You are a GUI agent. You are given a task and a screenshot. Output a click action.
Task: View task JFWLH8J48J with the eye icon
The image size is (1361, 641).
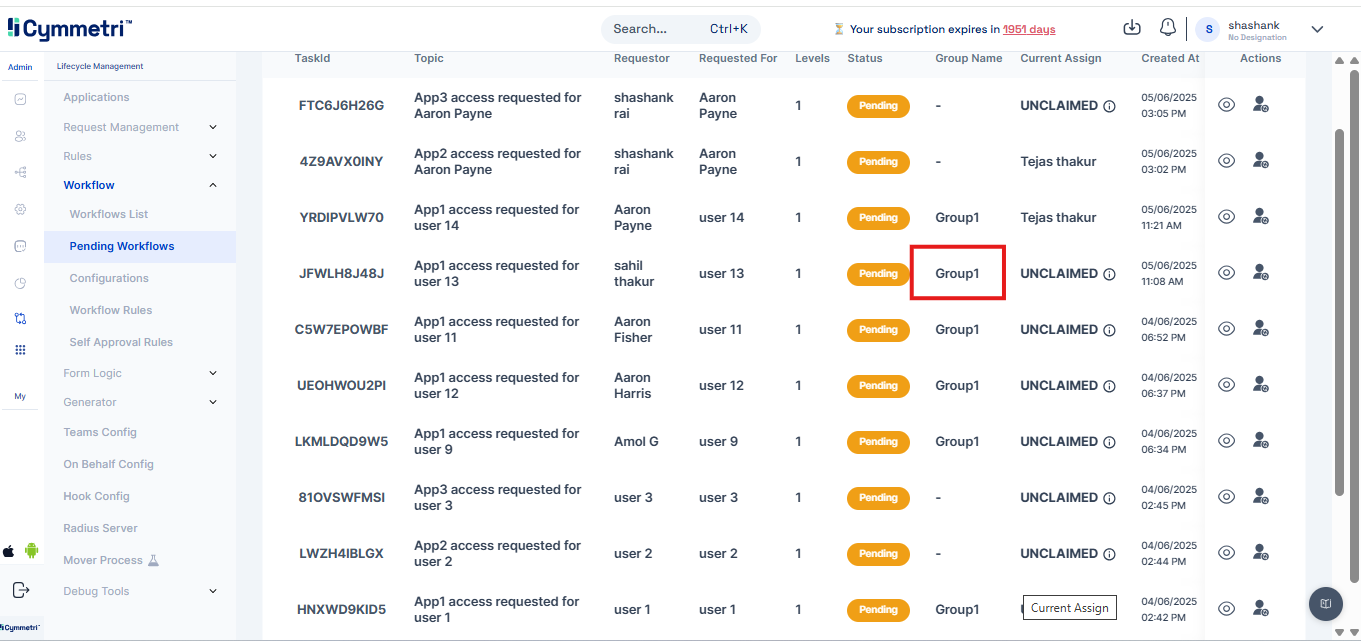click(x=1226, y=273)
